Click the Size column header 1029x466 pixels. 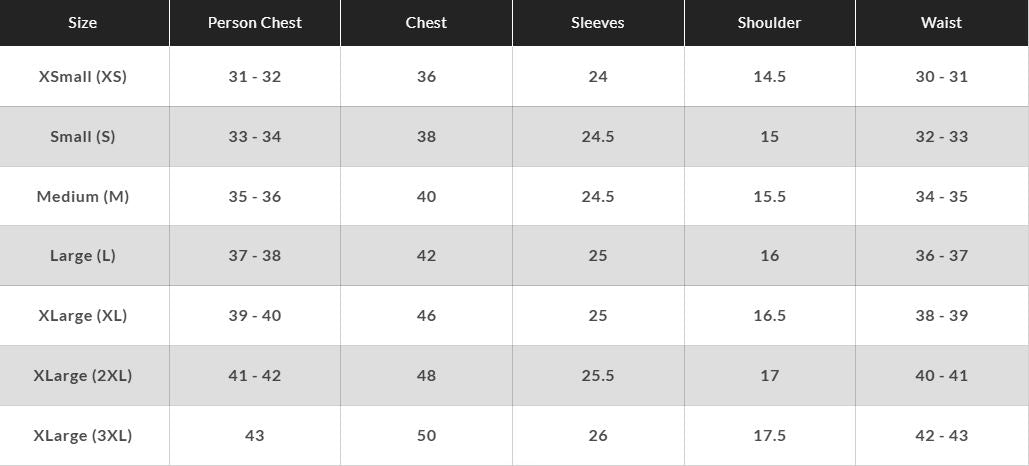83,23
